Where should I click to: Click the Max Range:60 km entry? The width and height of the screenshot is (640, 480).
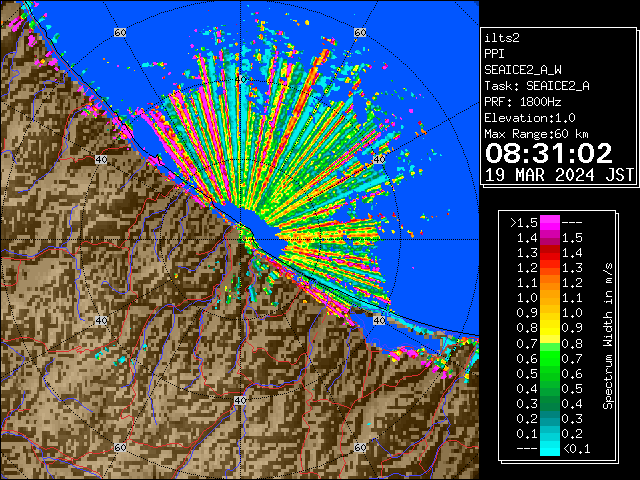point(536,134)
